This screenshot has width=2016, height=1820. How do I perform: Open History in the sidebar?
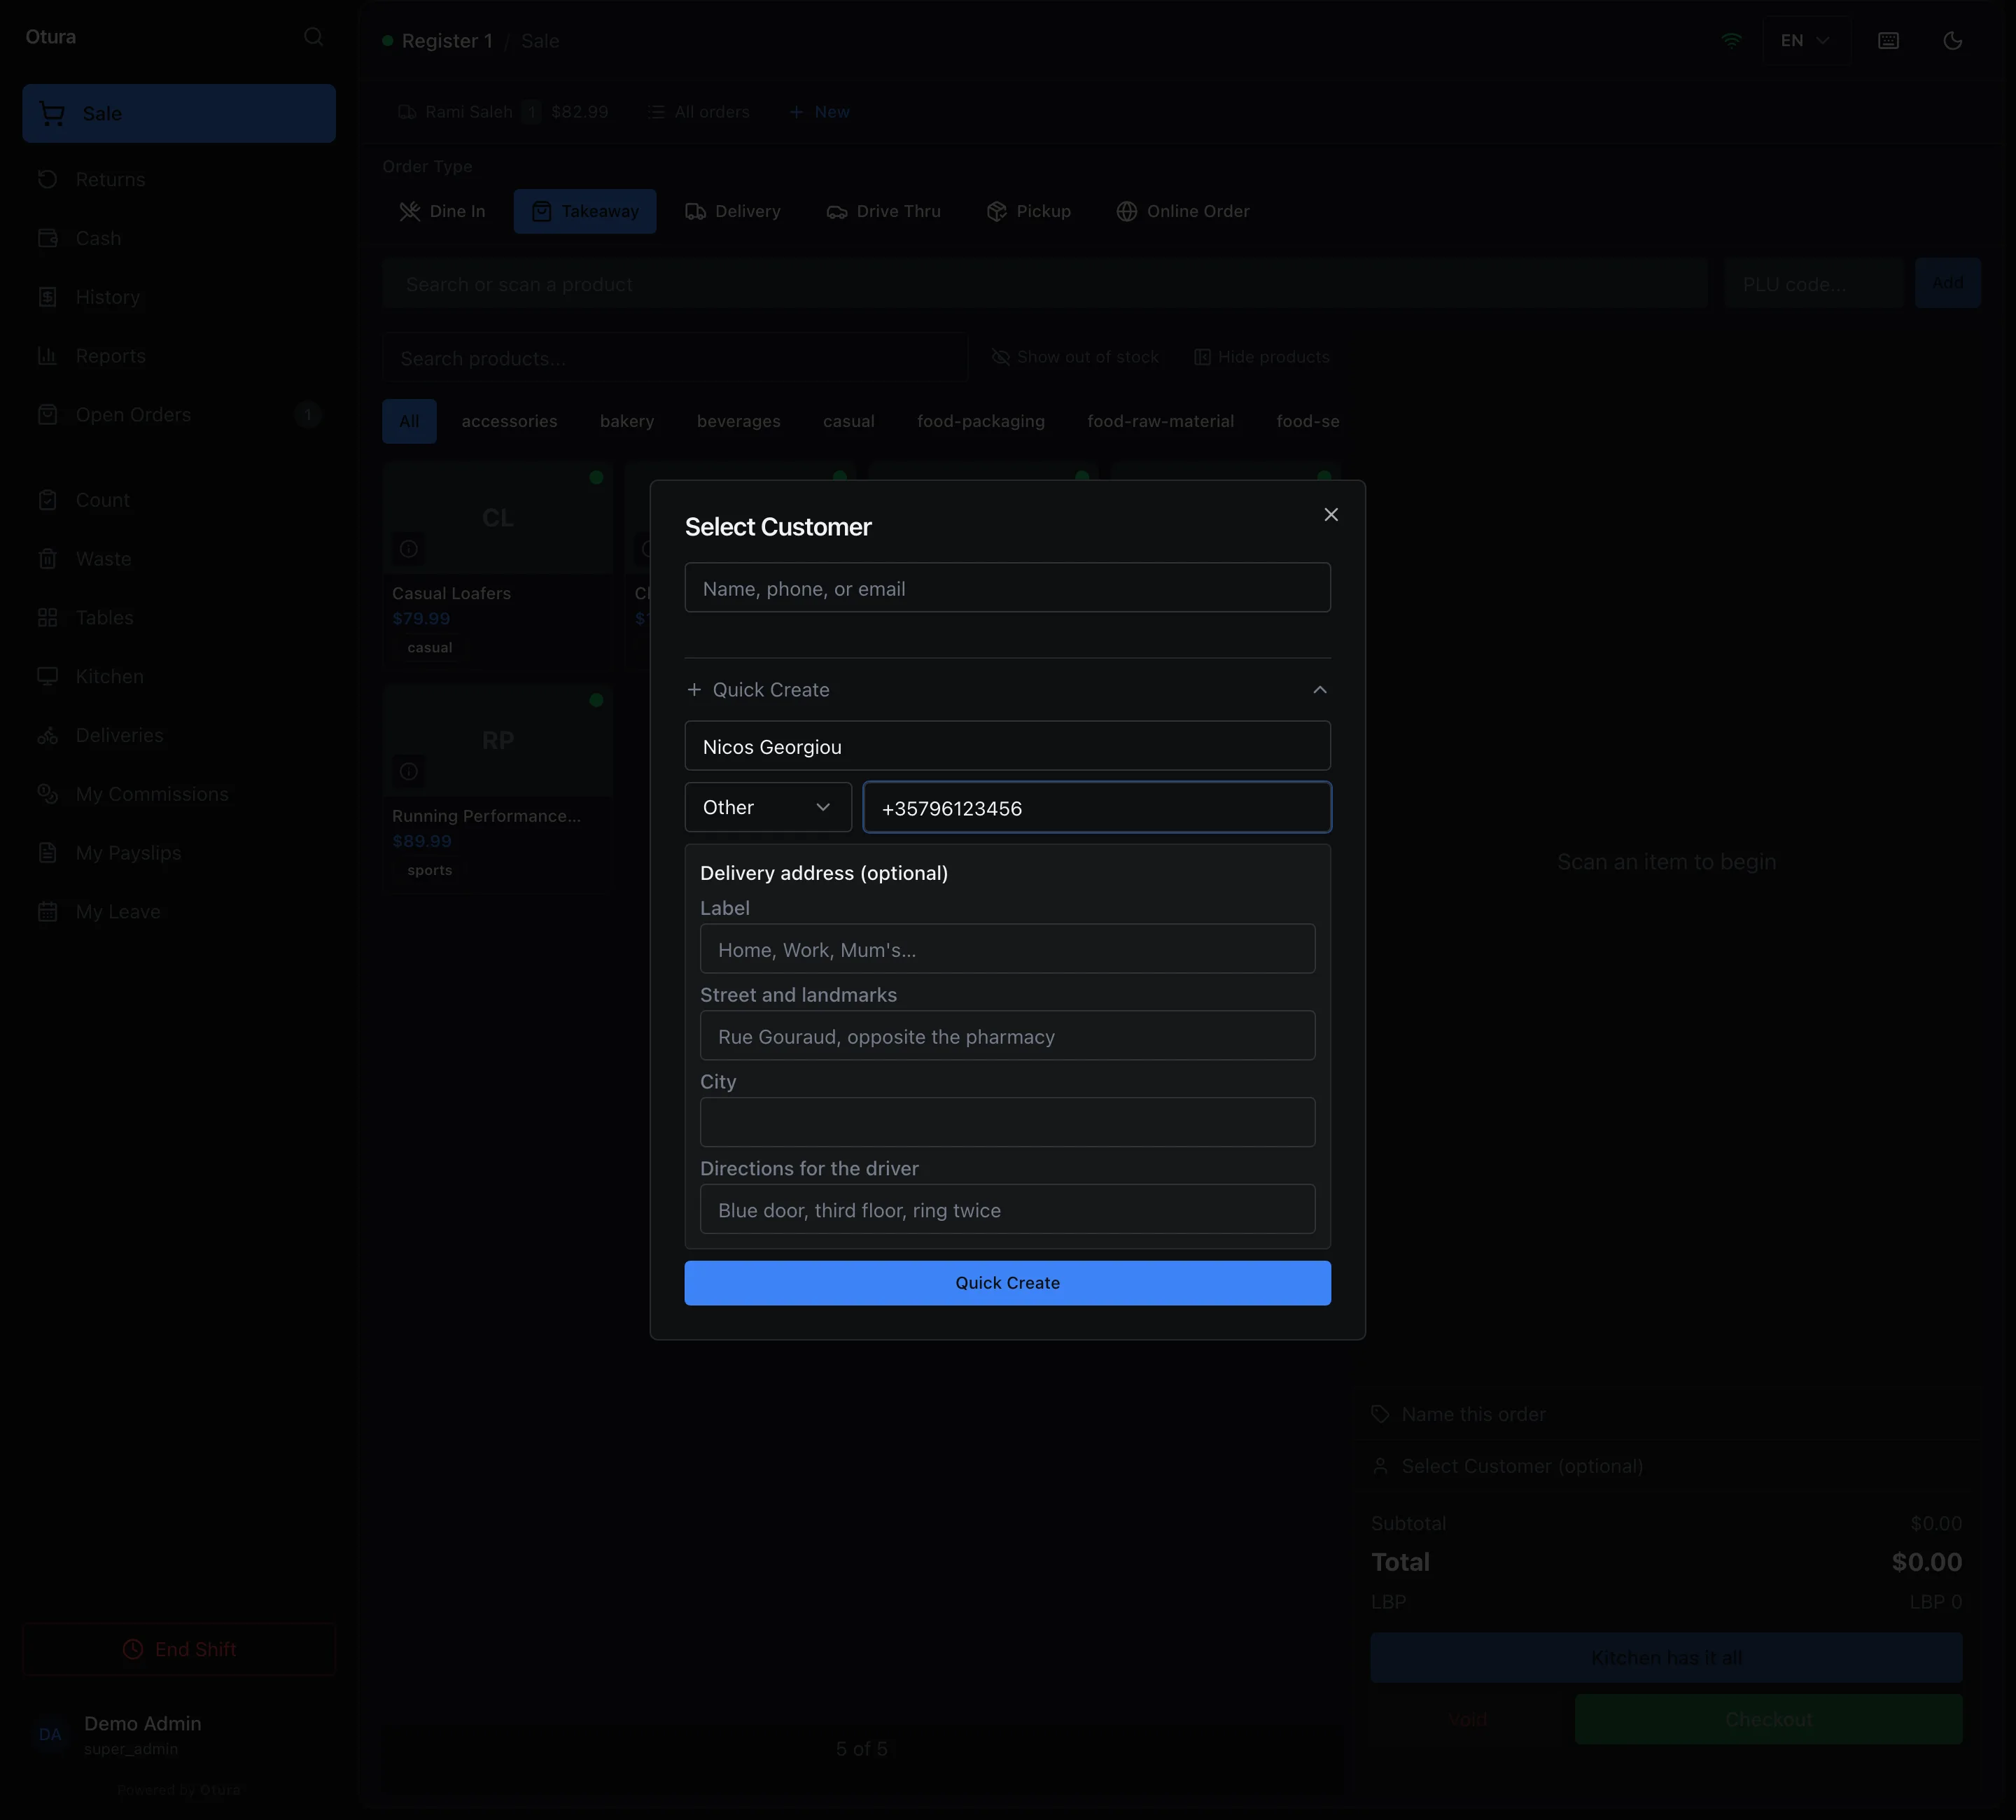[x=179, y=297]
